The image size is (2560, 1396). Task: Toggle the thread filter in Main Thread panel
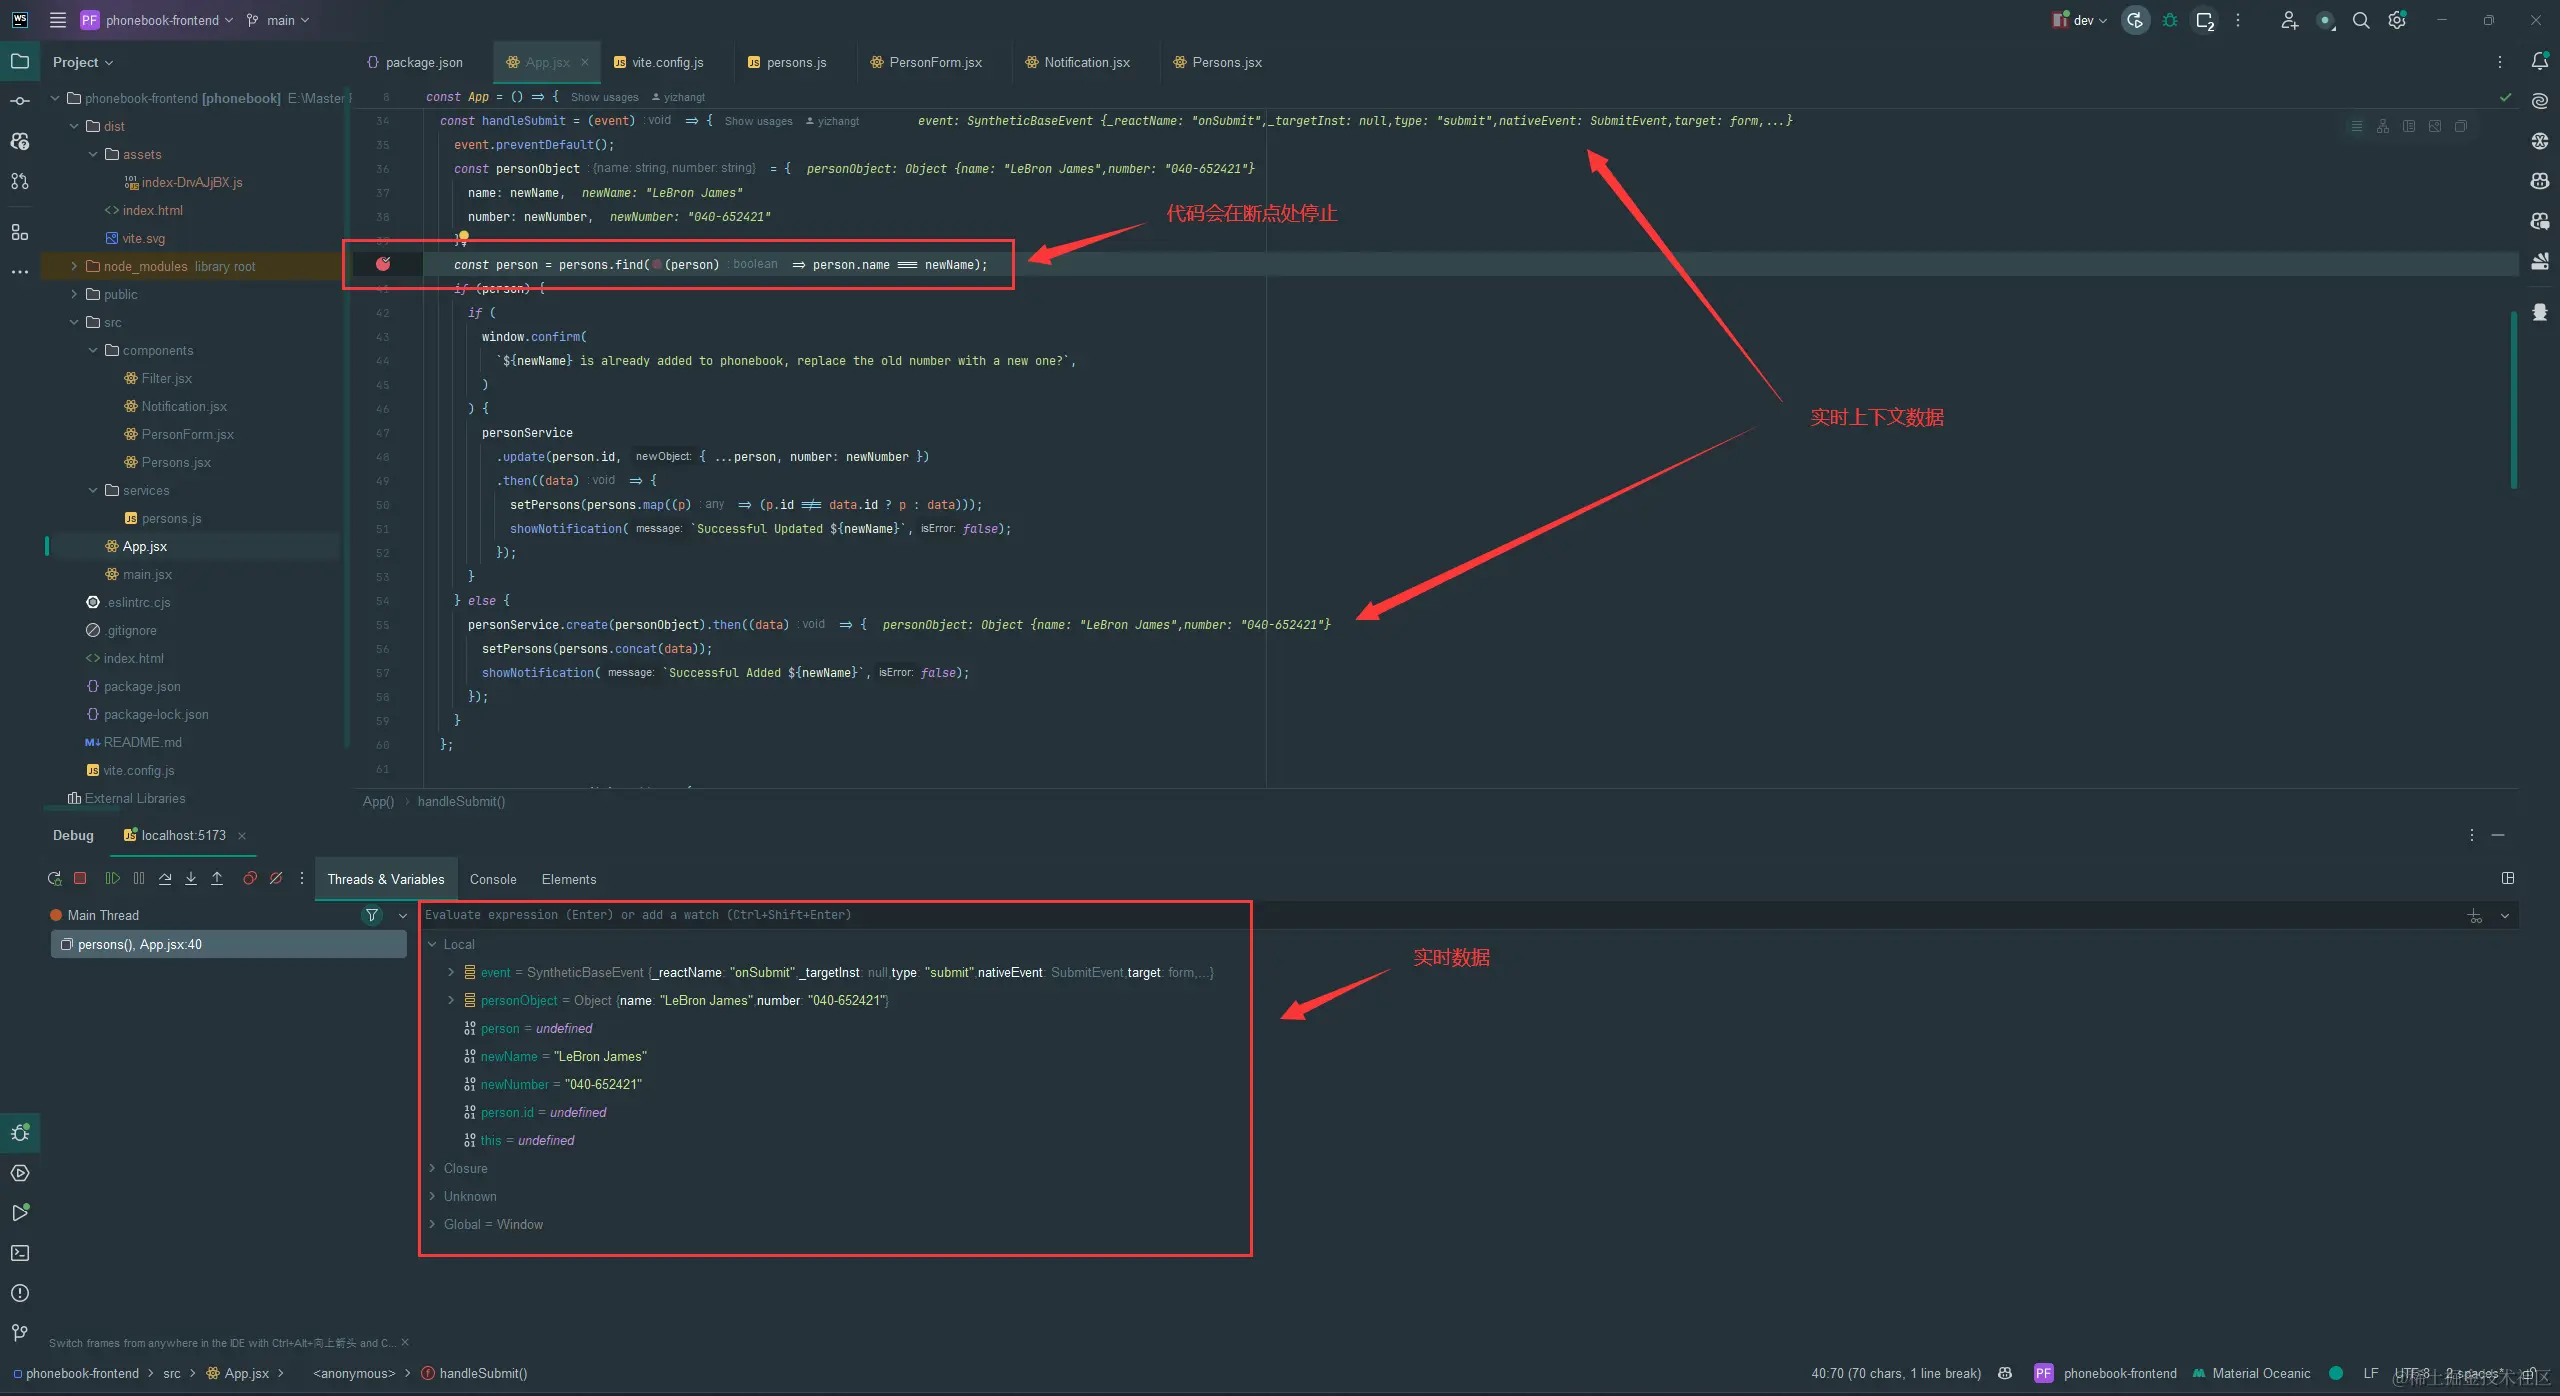371,914
